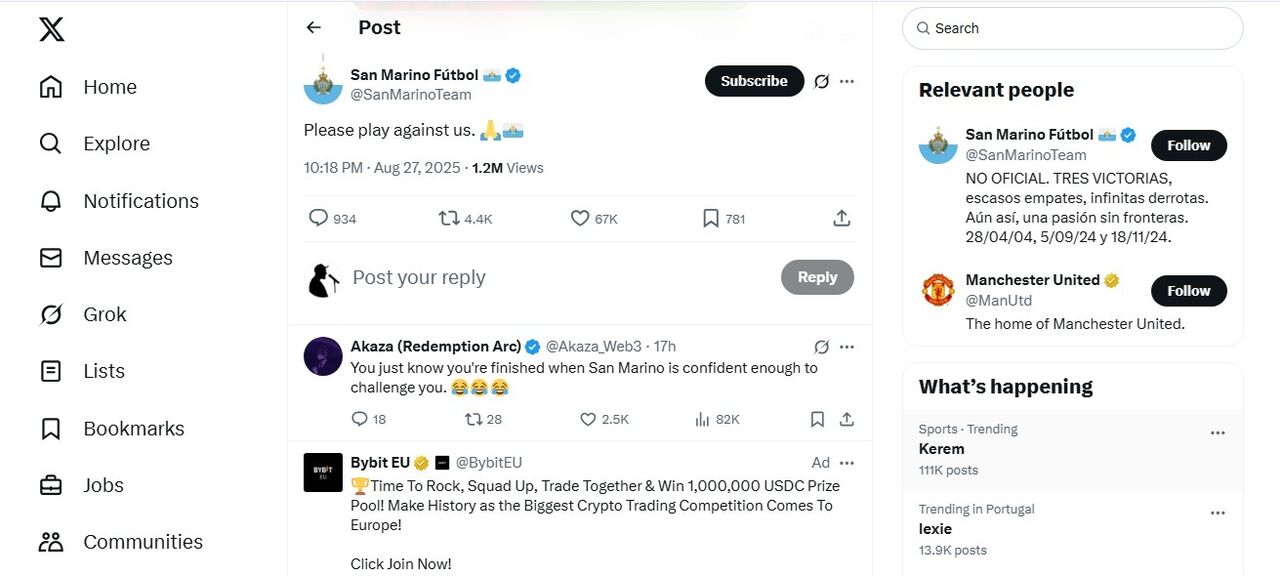
Task: Repost the San Marino Fútbol post
Action: click(x=450, y=218)
